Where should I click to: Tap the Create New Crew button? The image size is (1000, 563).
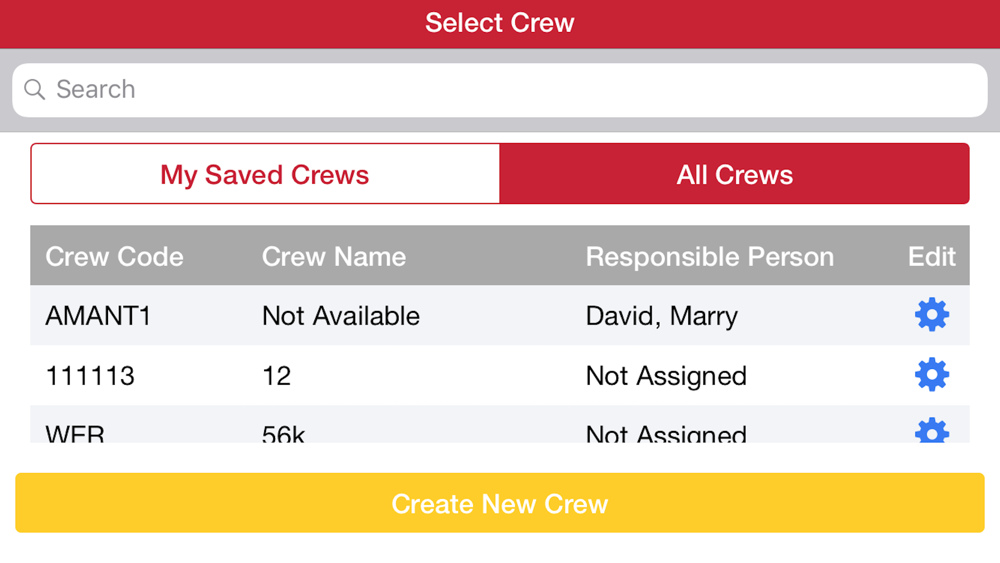(500, 503)
